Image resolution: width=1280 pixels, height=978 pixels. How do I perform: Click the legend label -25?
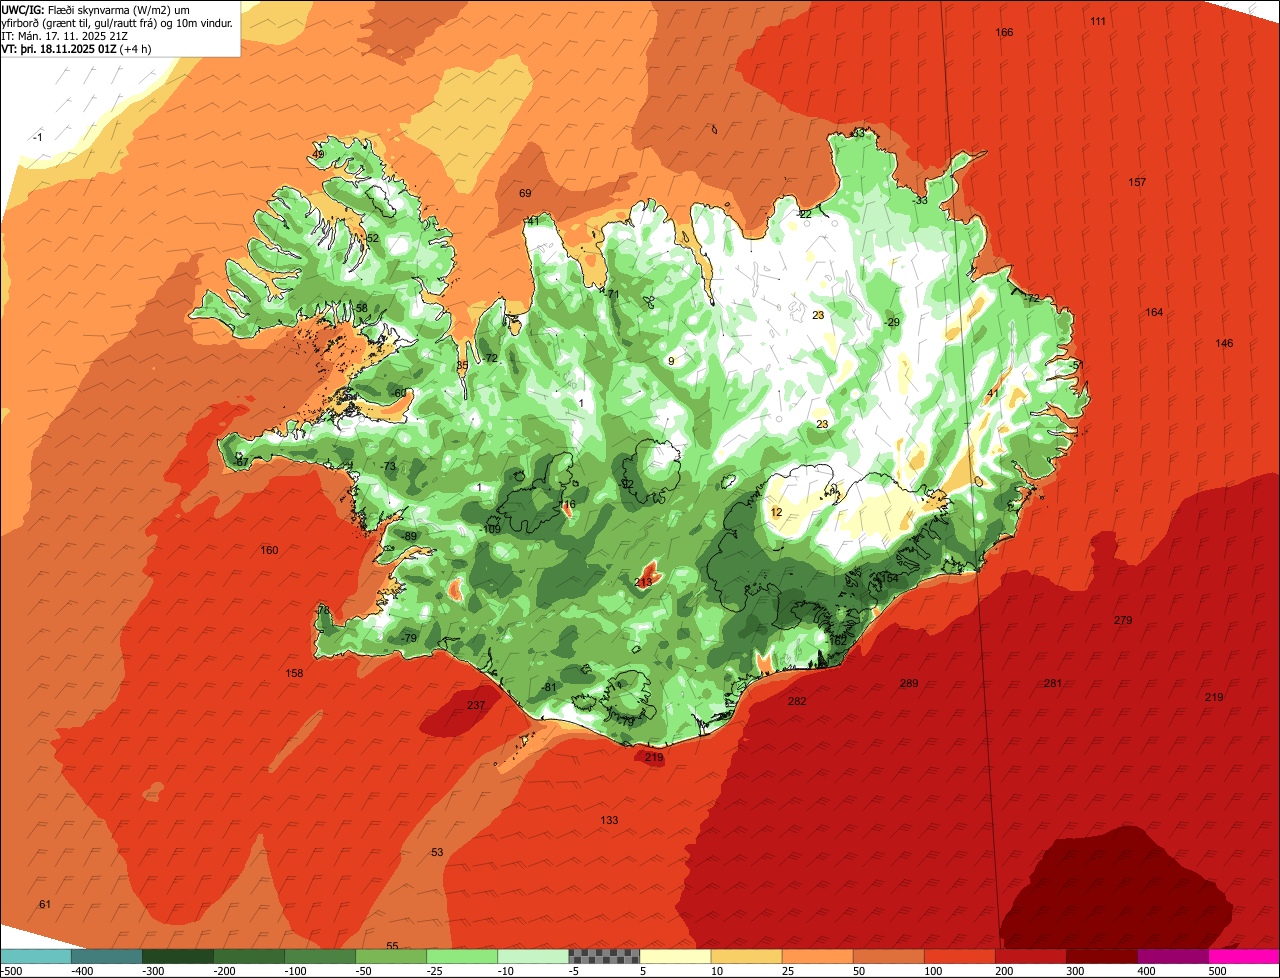point(437,971)
